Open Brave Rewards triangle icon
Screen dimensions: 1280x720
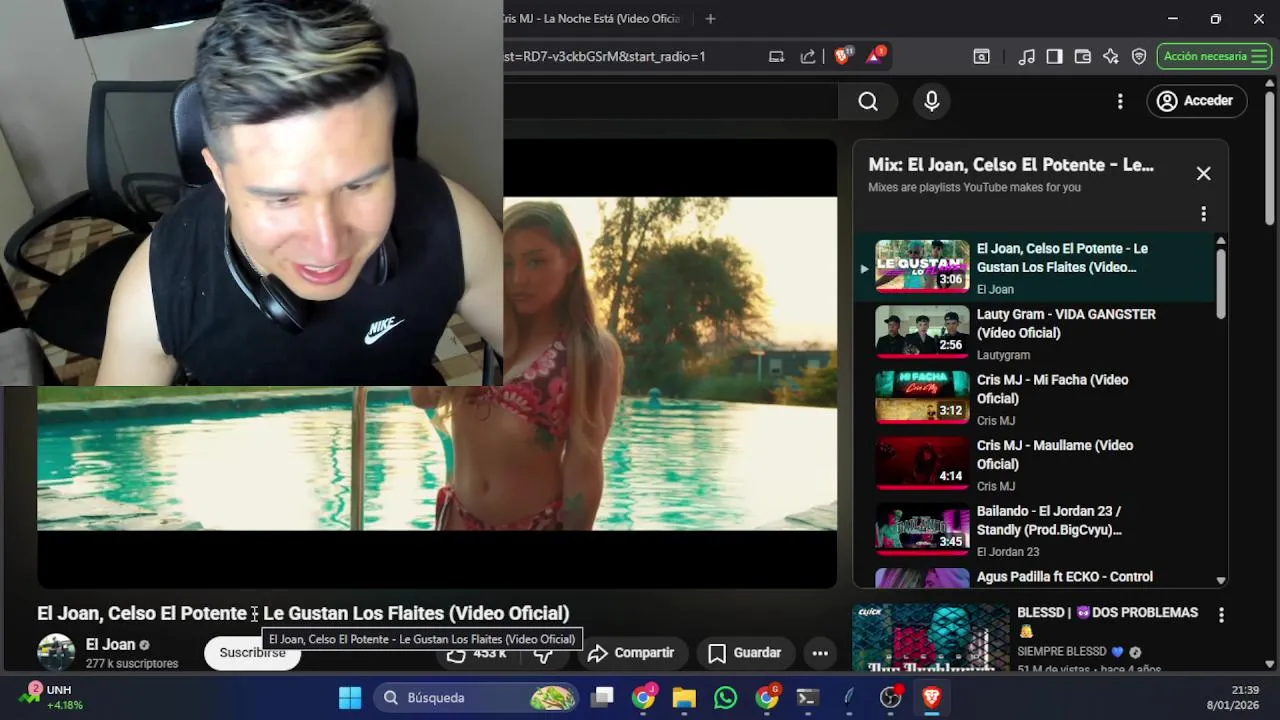point(875,56)
